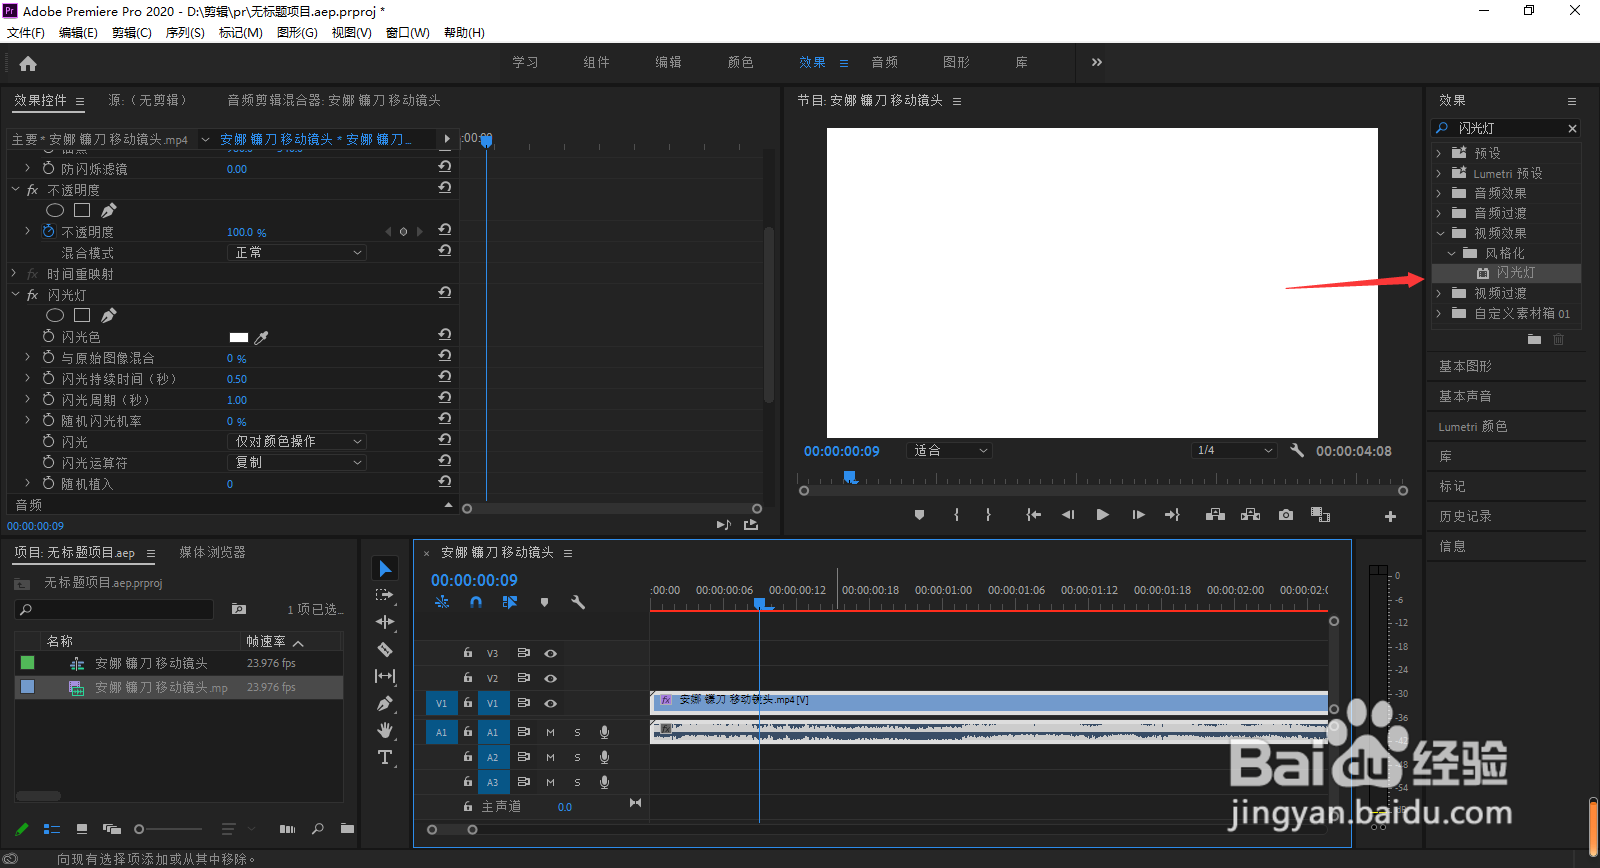Toggle stopwatch animation for 不透明度
The width and height of the screenshot is (1600, 868).
click(48, 231)
